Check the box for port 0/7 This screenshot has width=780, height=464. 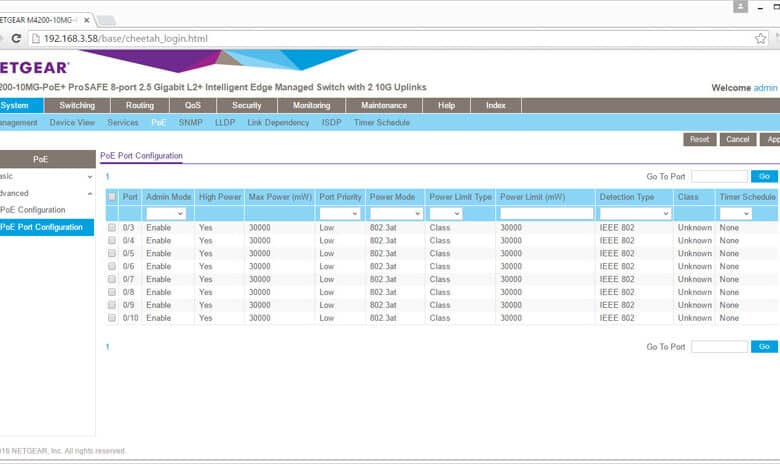(x=112, y=279)
